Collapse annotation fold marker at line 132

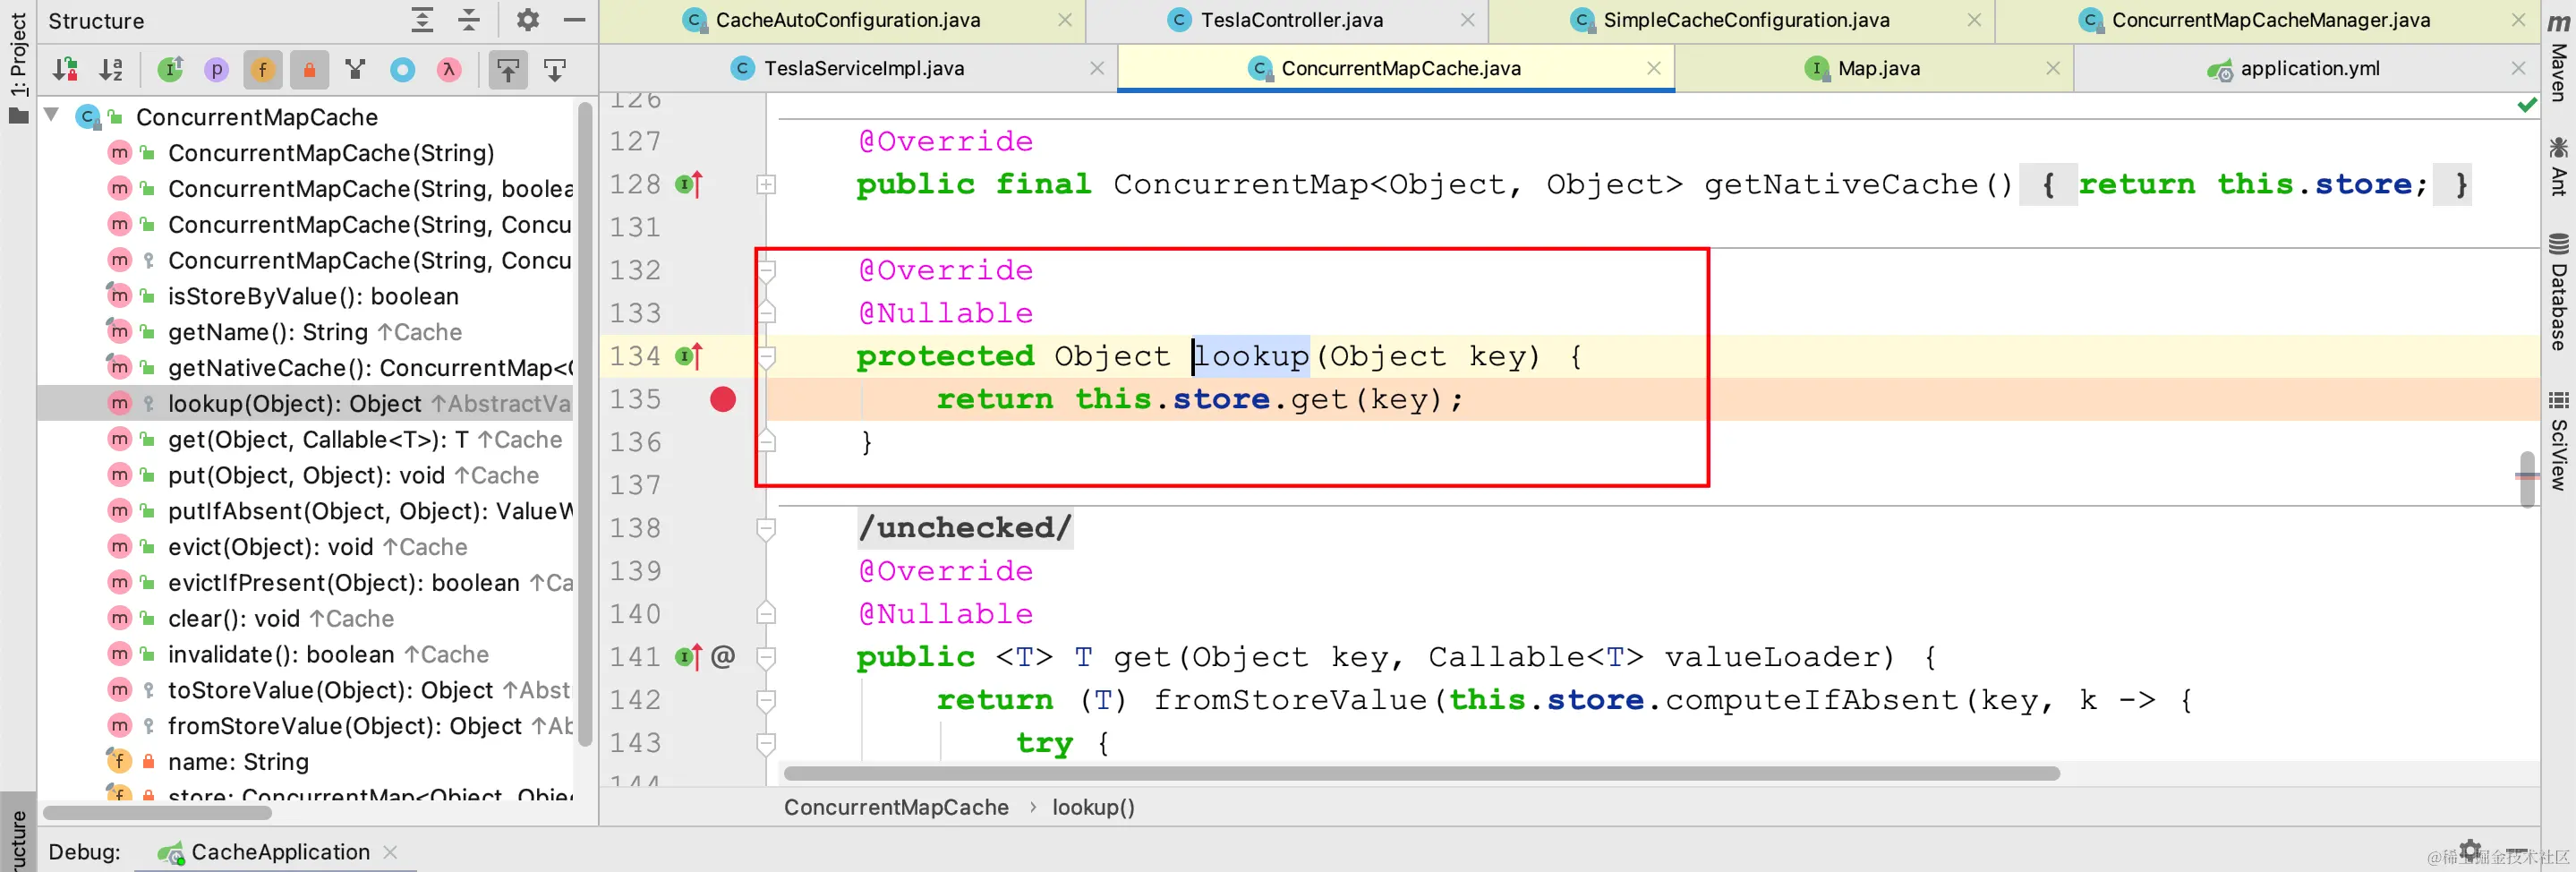click(x=766, y=270)
